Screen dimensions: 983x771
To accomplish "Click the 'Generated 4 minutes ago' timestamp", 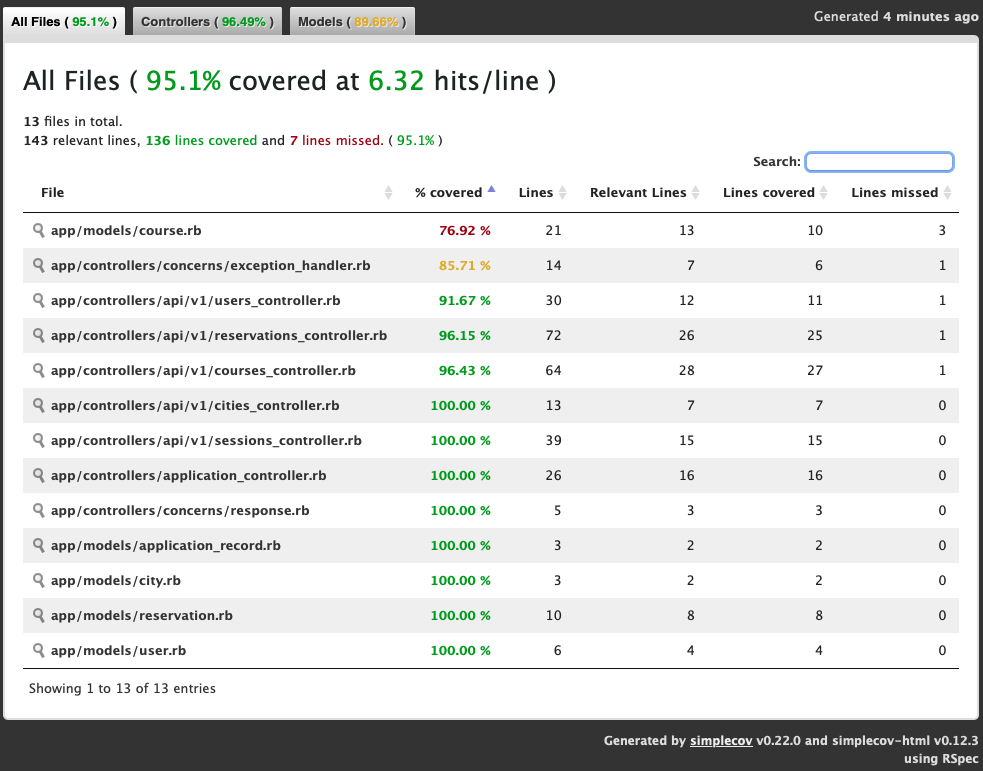I will [x=896, y=17].
